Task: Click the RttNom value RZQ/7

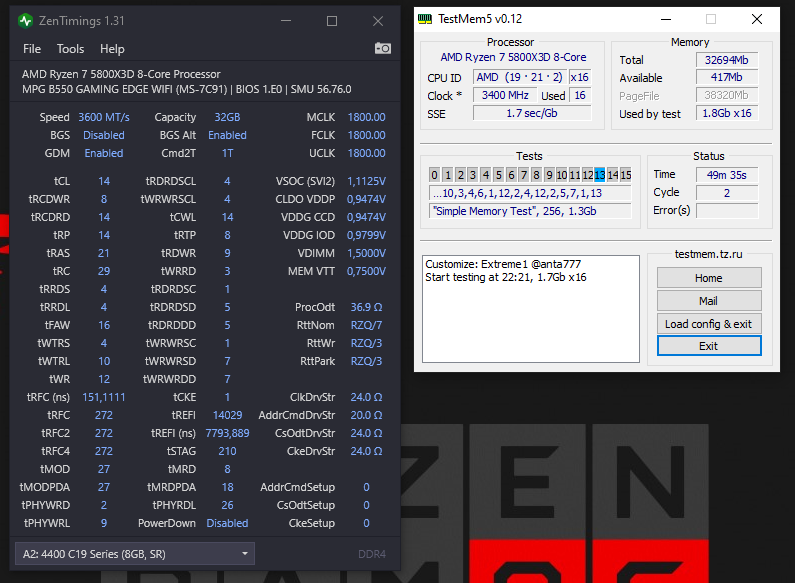Action: pos(366,325)
